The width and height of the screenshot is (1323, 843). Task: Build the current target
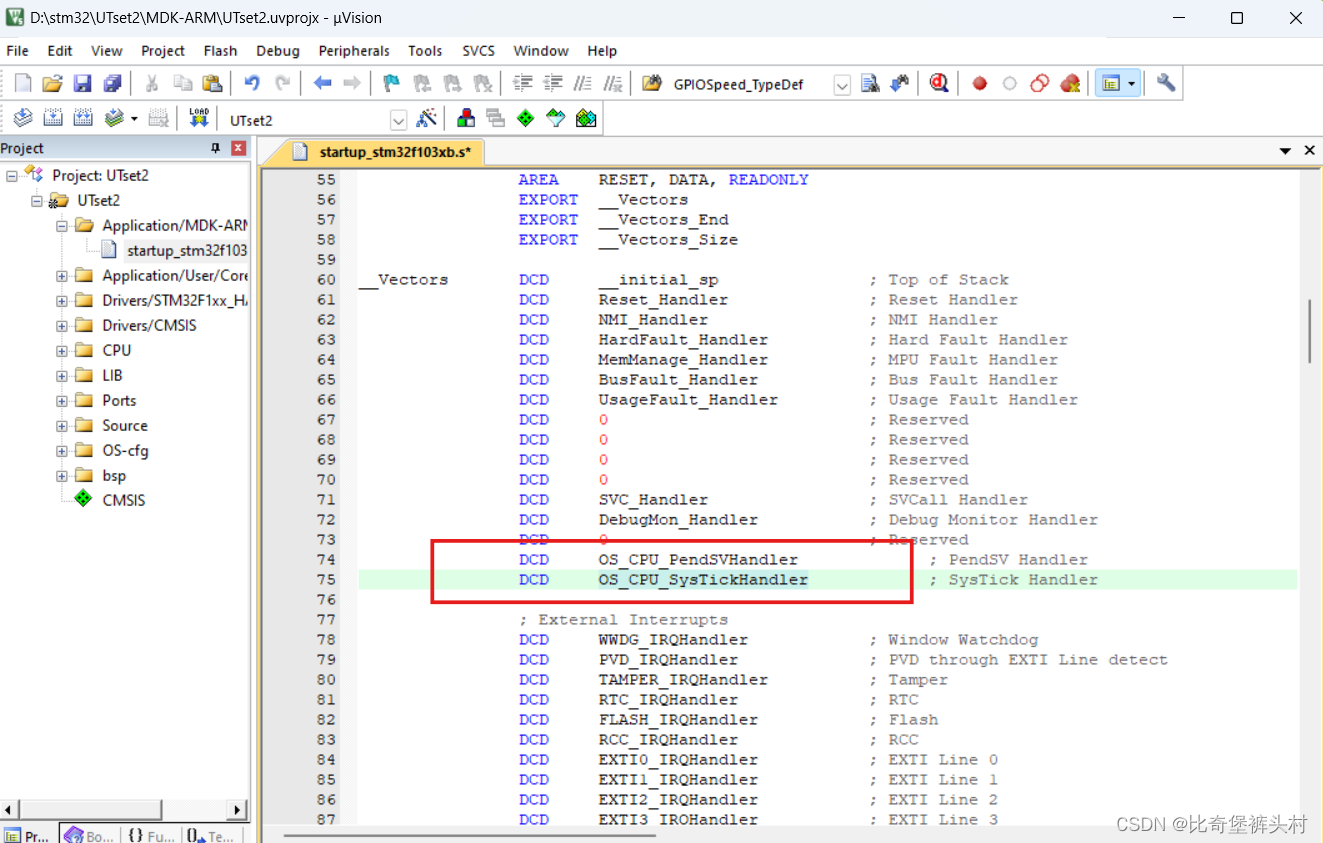(52, 118)
